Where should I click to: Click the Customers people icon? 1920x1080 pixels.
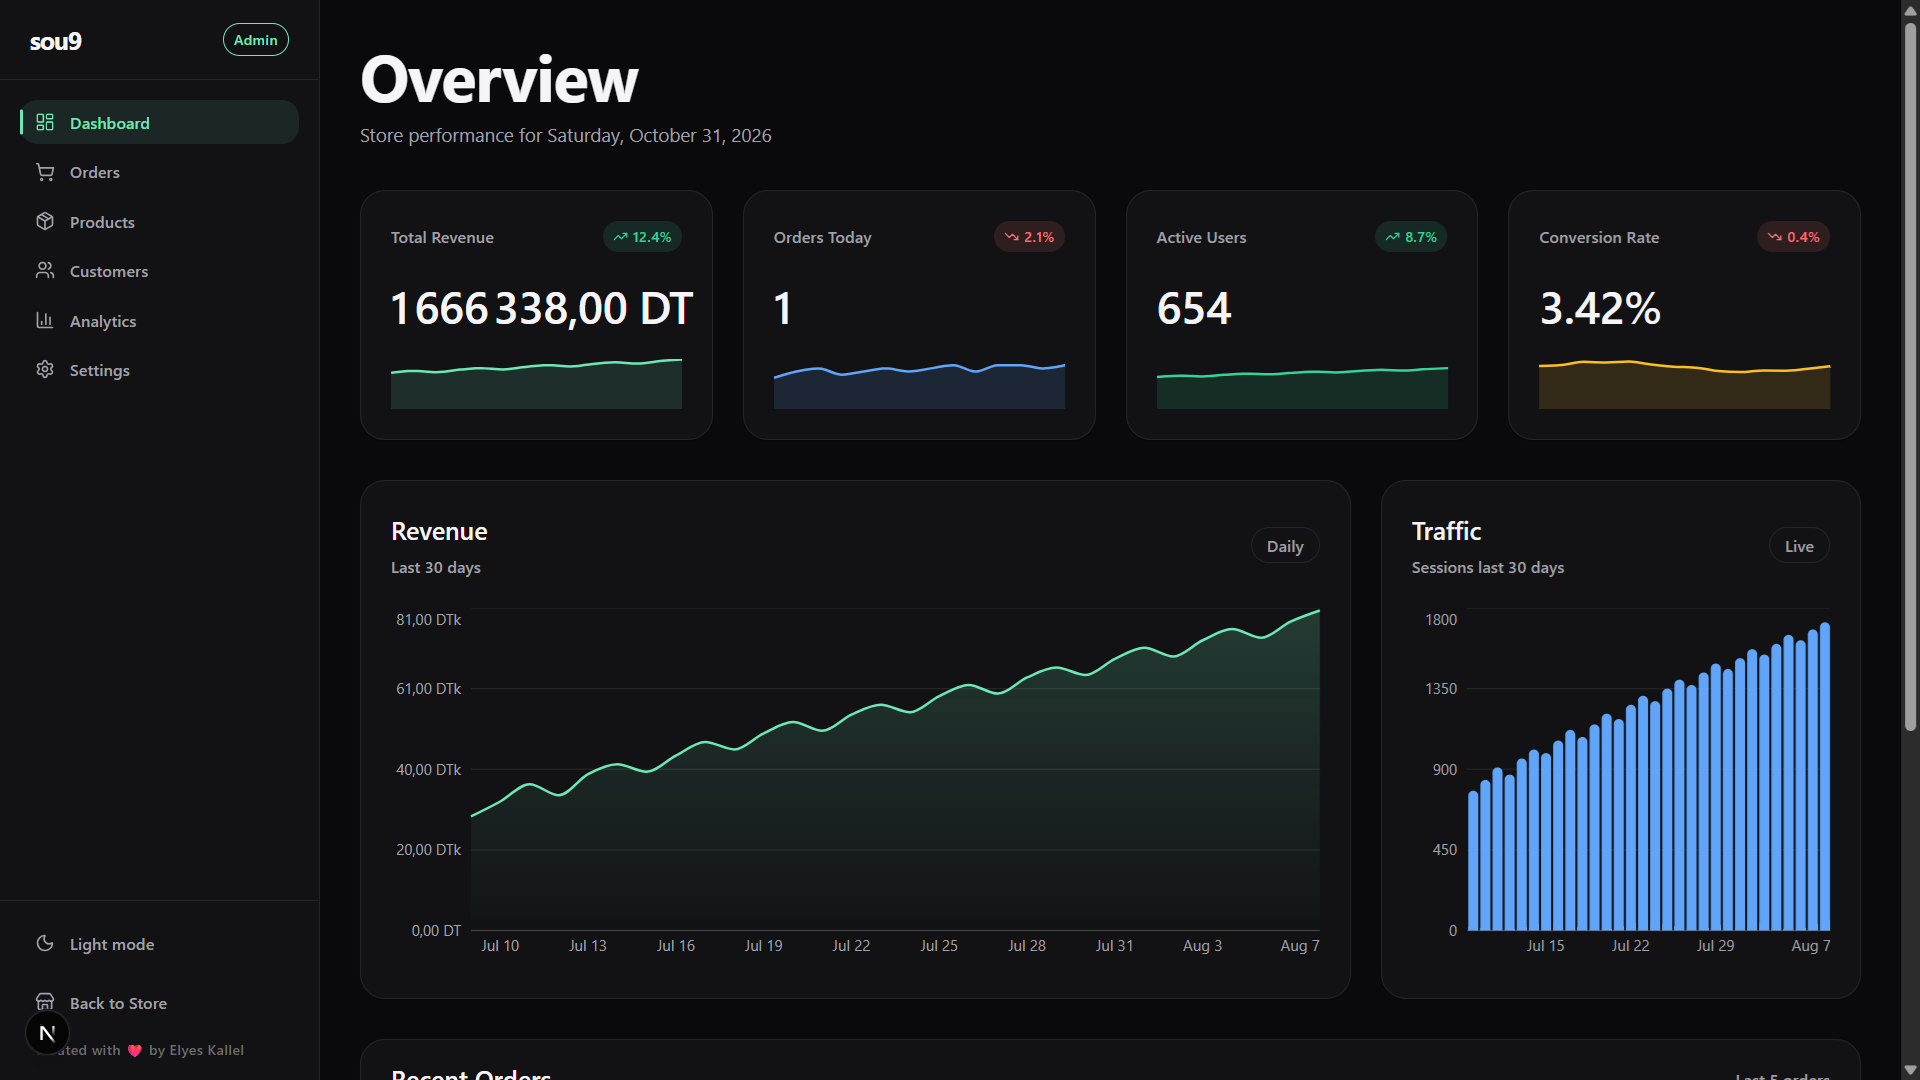[x=45, y=270]
